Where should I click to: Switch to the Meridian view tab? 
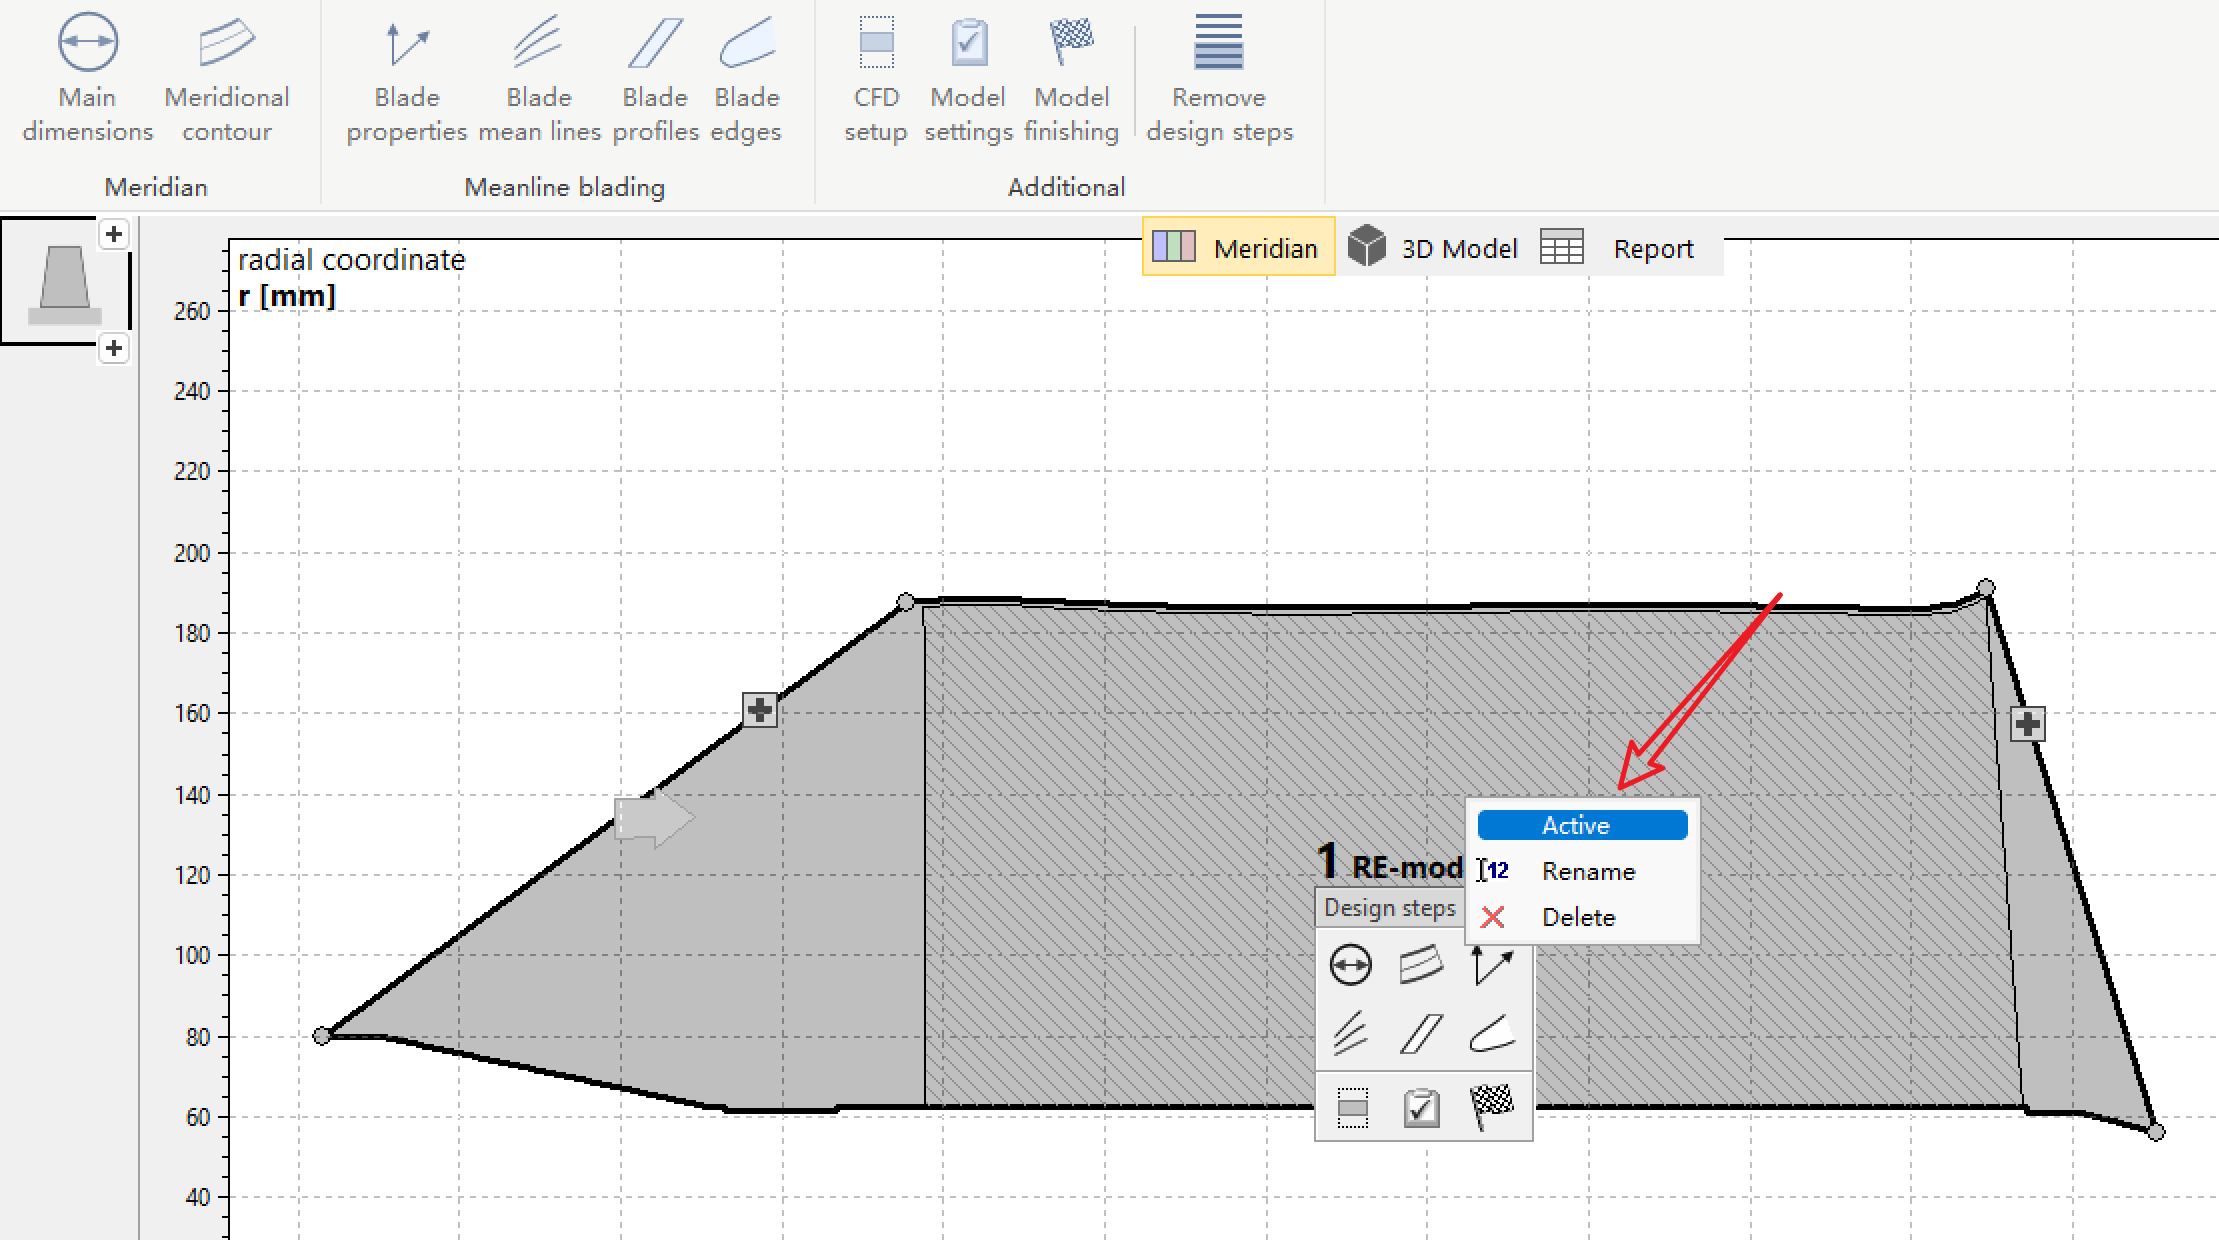(1238, 247)
